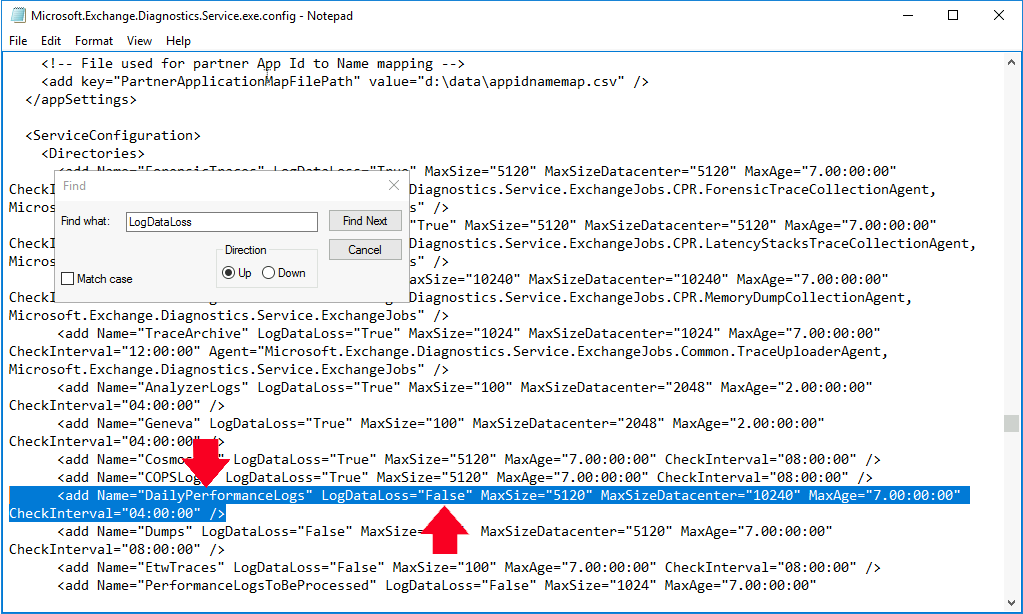Close the Notepad window
Viewport: 1023px width, 614px height.
(998, 15)
